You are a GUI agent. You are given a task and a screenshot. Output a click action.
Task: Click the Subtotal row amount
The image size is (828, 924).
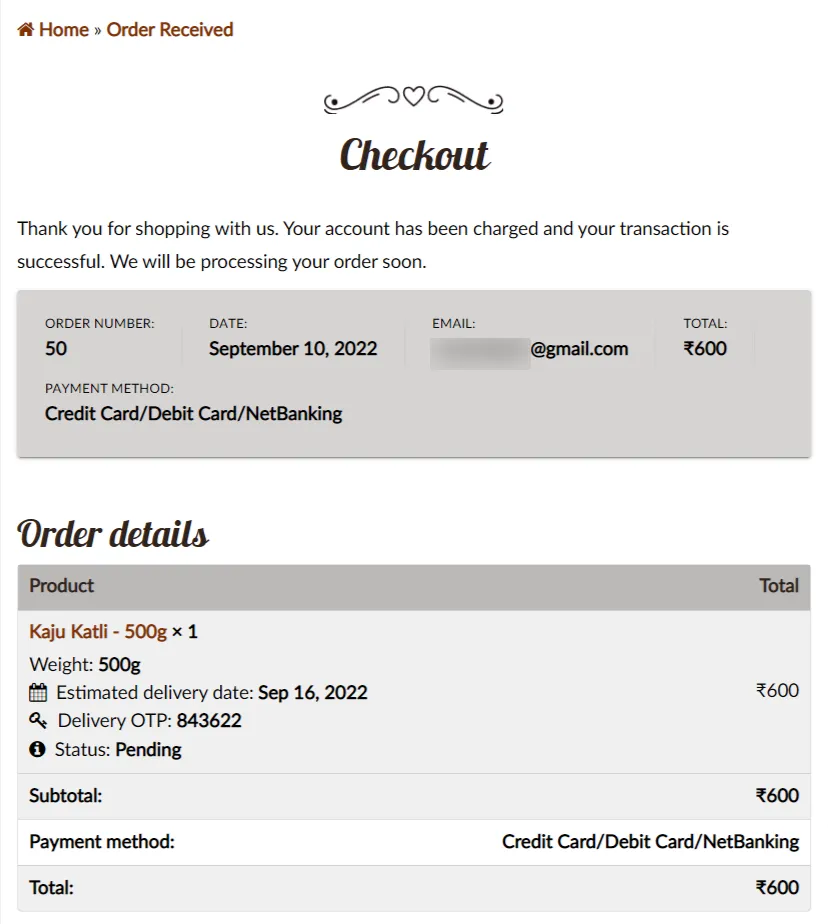(x=777, y=796)
